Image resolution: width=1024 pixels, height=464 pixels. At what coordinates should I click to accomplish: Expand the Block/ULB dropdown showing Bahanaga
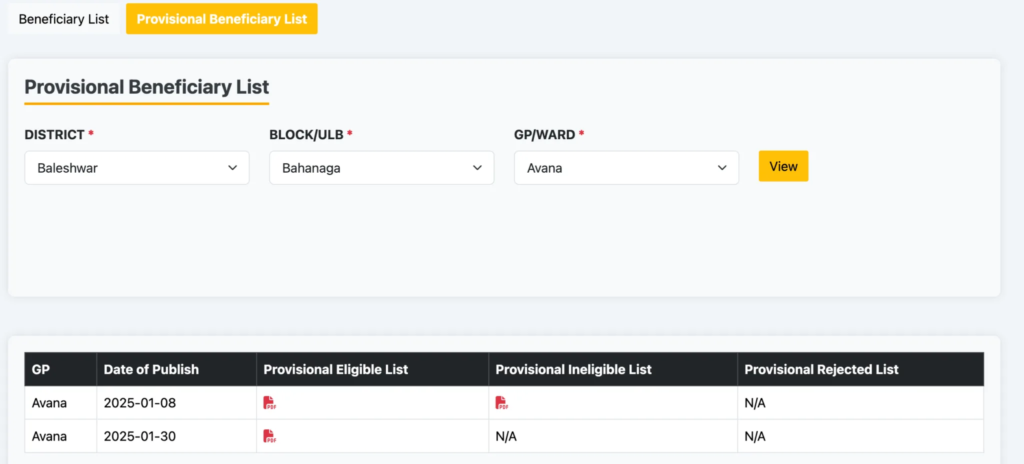click(x=382, y=168)
